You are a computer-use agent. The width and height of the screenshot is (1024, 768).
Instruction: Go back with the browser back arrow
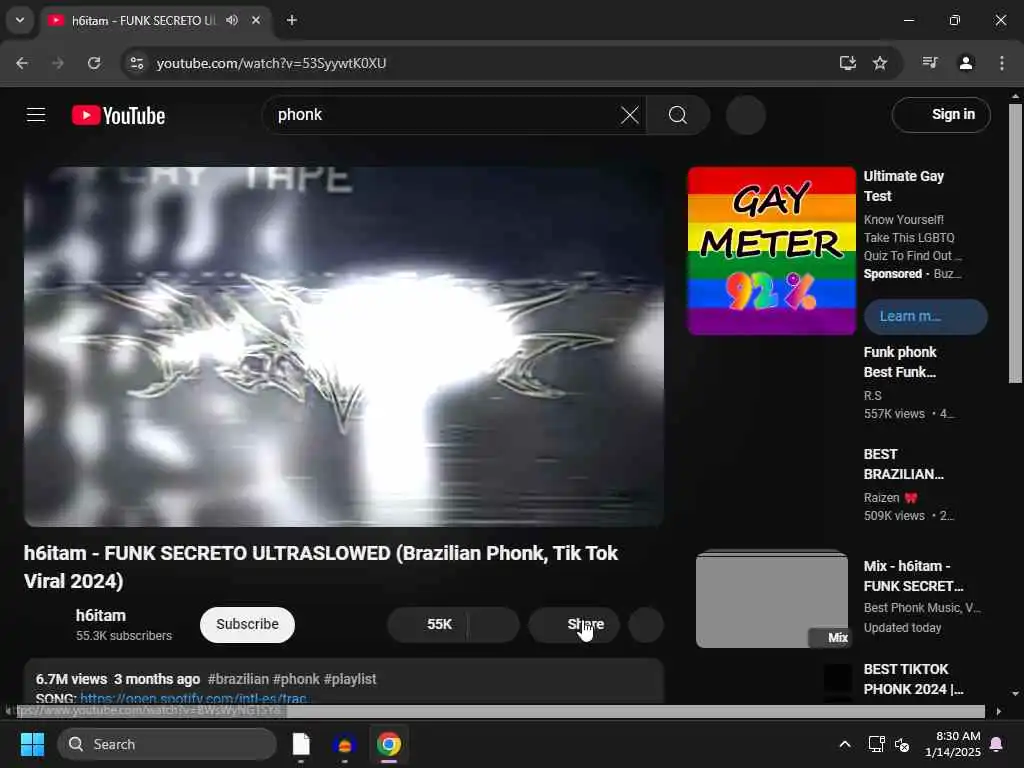[22, 63]
